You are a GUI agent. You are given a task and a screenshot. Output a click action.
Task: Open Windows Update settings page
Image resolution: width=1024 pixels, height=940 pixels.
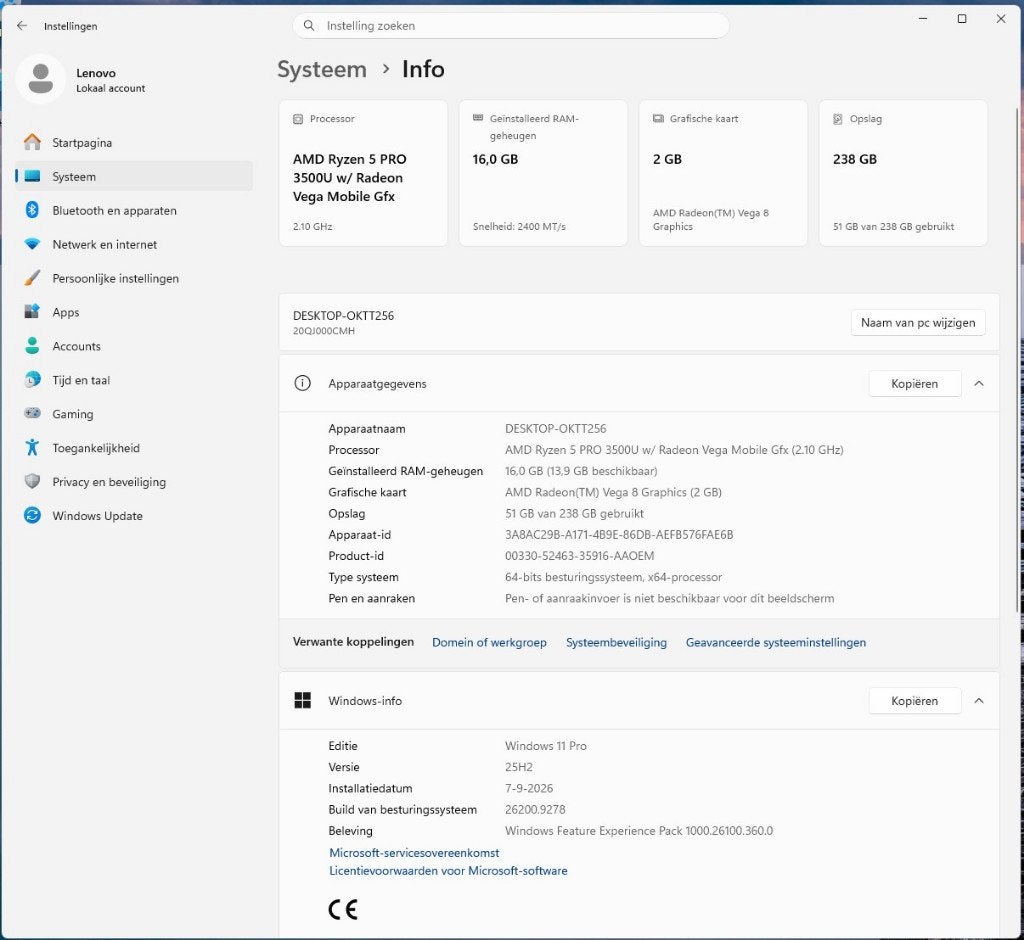click(134, 515)
